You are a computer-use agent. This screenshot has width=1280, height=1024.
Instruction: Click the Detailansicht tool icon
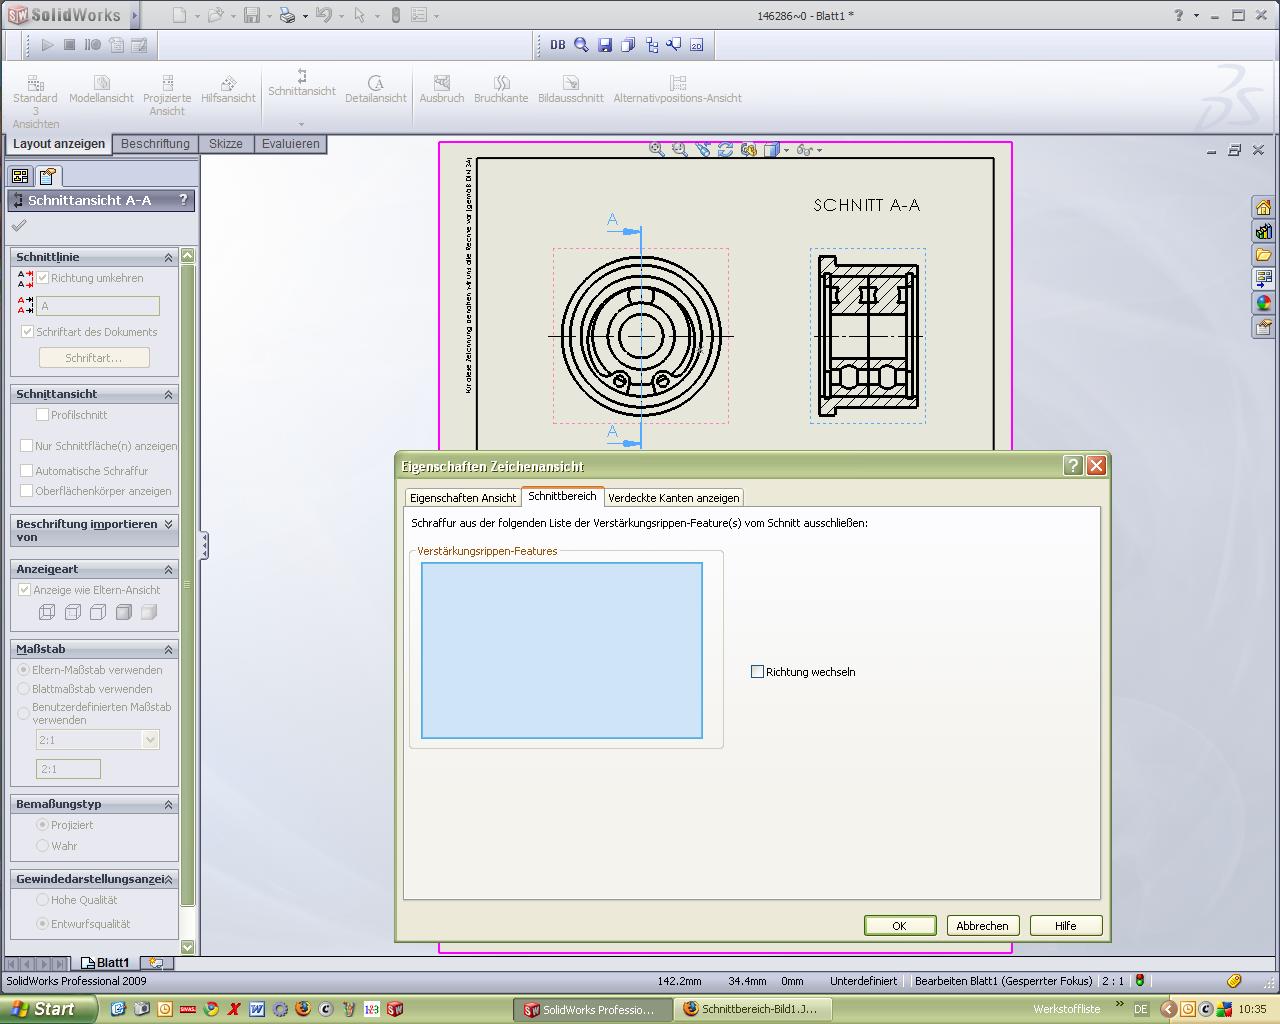click(375, 83)
